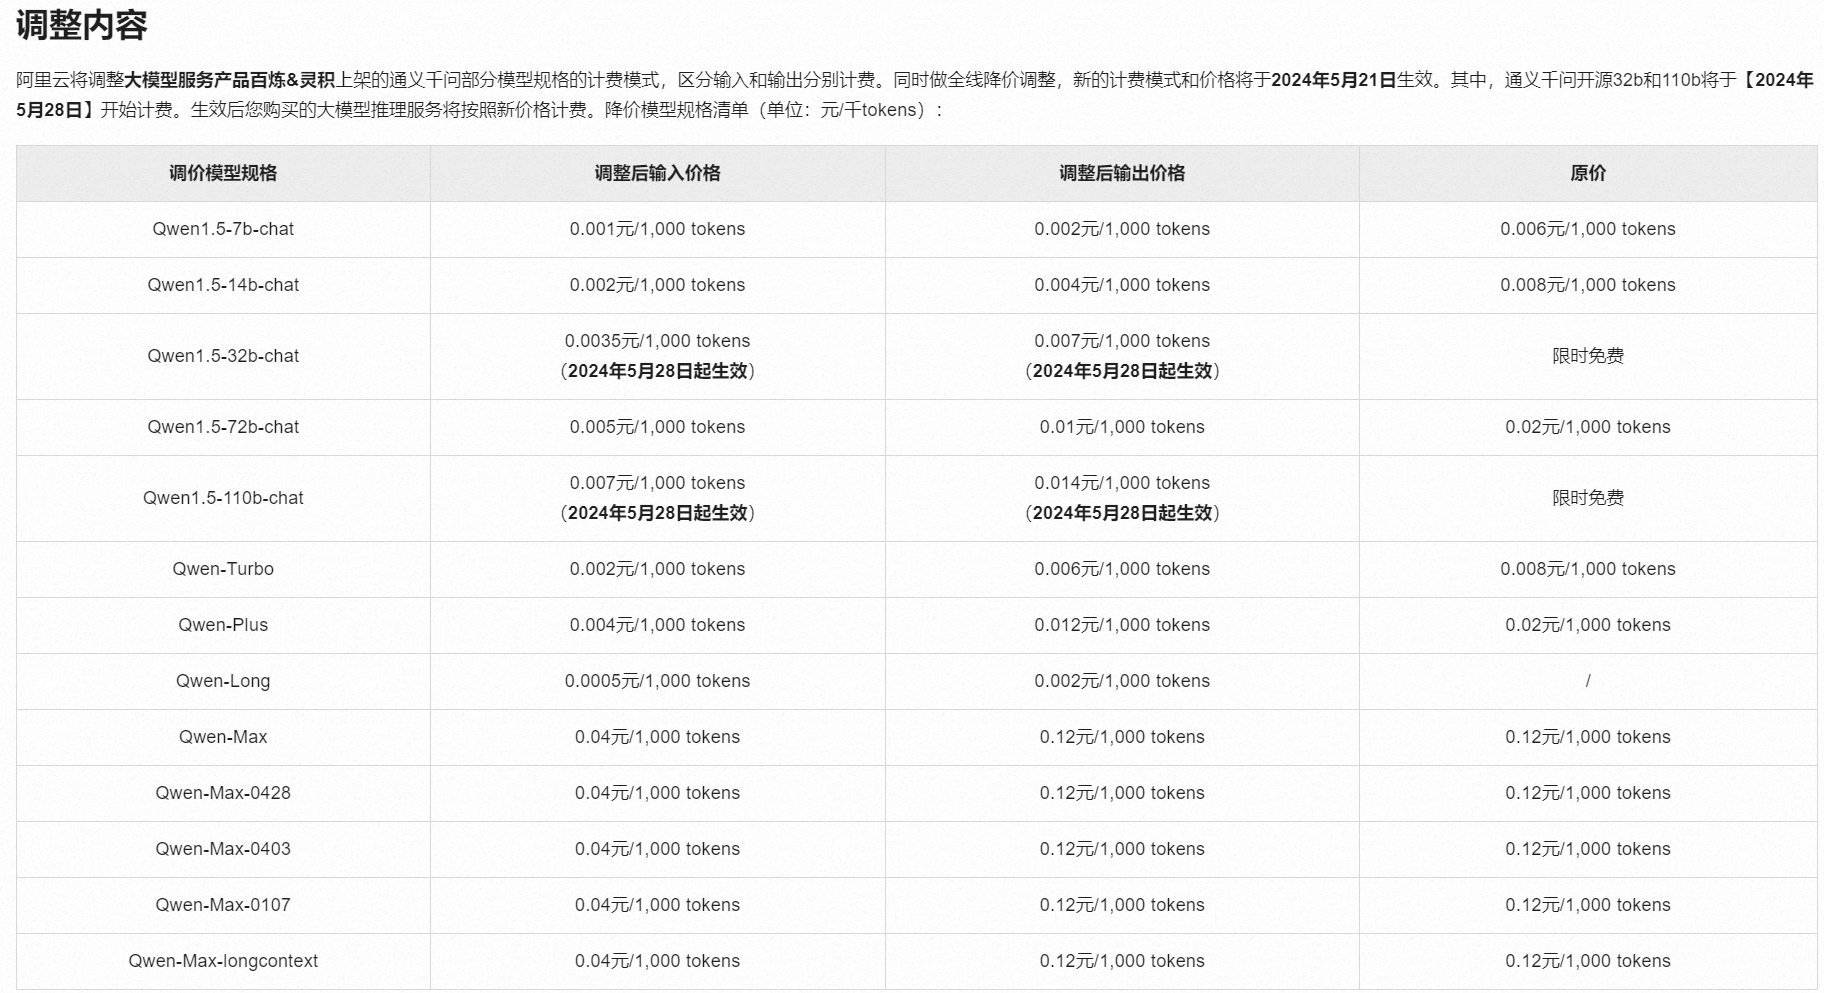Click the Qwen-Long input price 0.0005元
This screenshot has width=1824, height=993.
(x=657, y=681)
